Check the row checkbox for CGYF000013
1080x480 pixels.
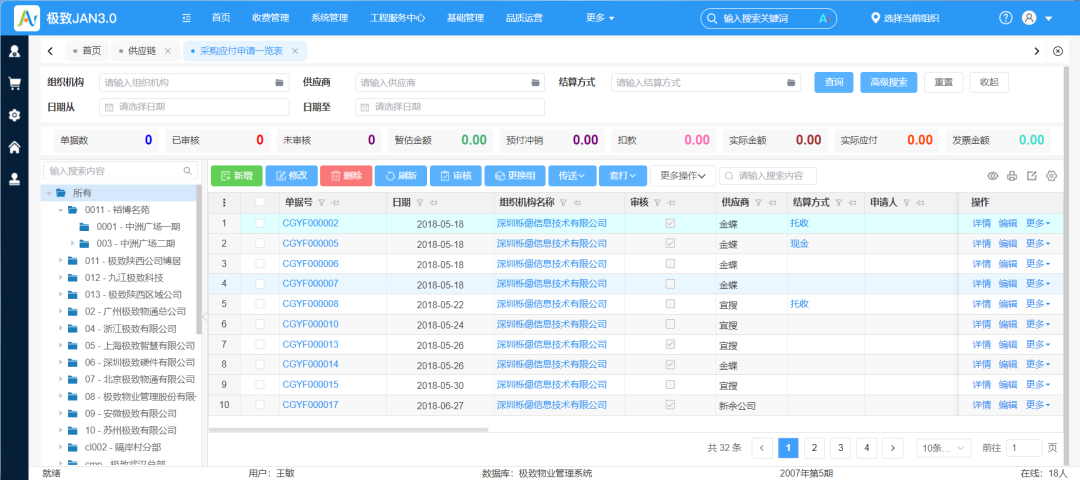(x=260, y=344)
